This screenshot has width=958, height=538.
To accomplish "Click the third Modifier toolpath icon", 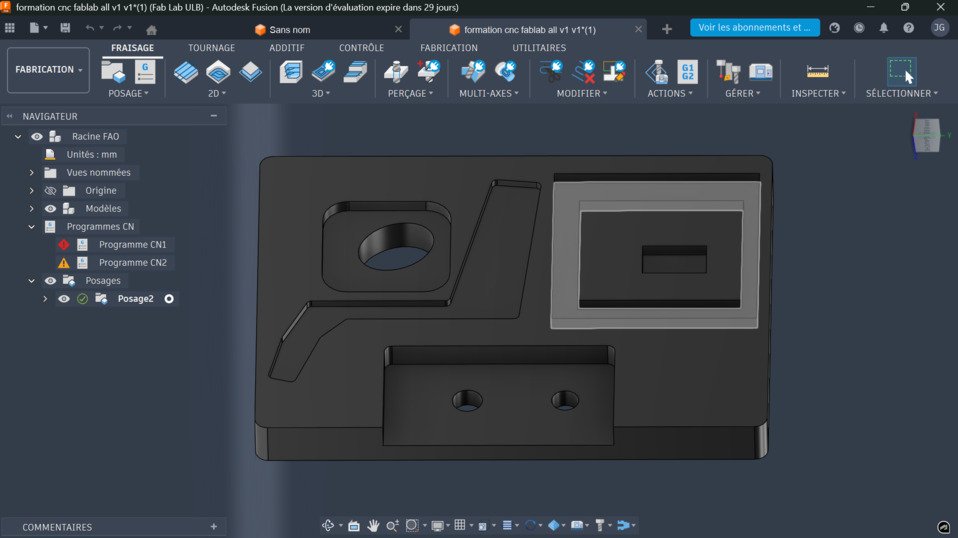I will pos(614,71).
